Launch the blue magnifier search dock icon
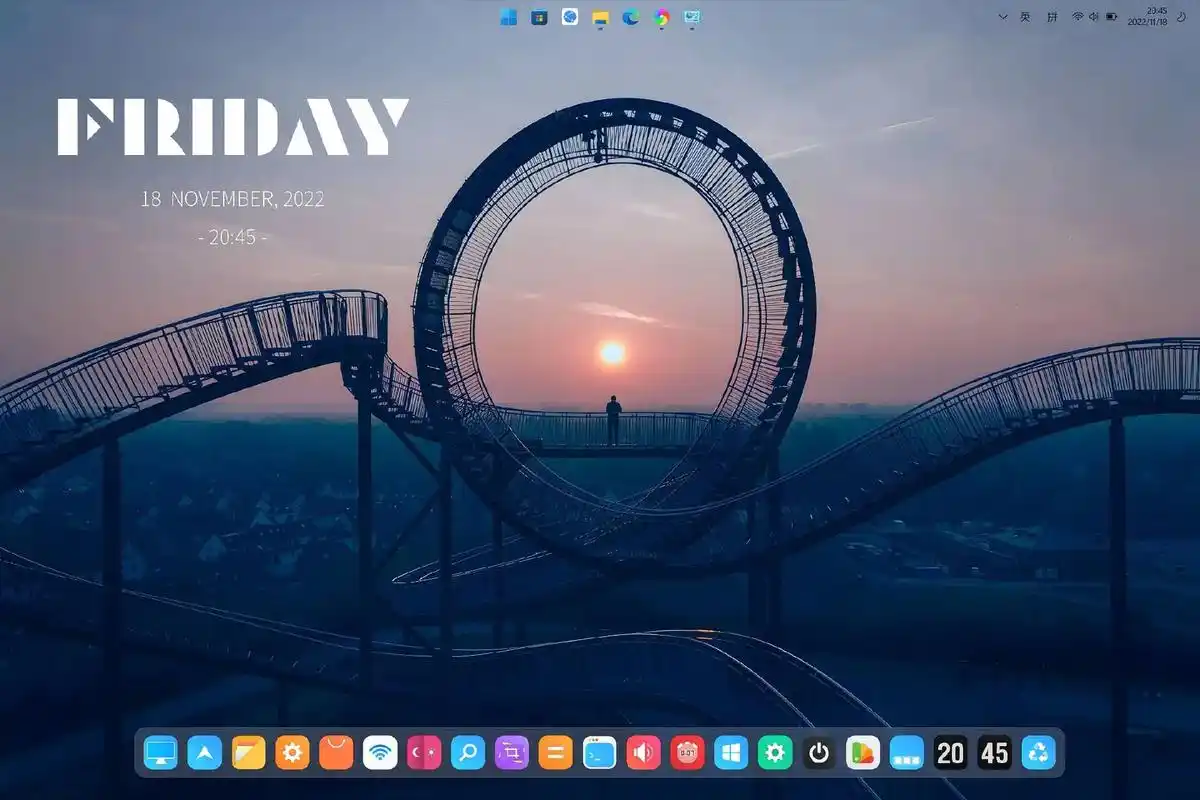 coord(467,752)
